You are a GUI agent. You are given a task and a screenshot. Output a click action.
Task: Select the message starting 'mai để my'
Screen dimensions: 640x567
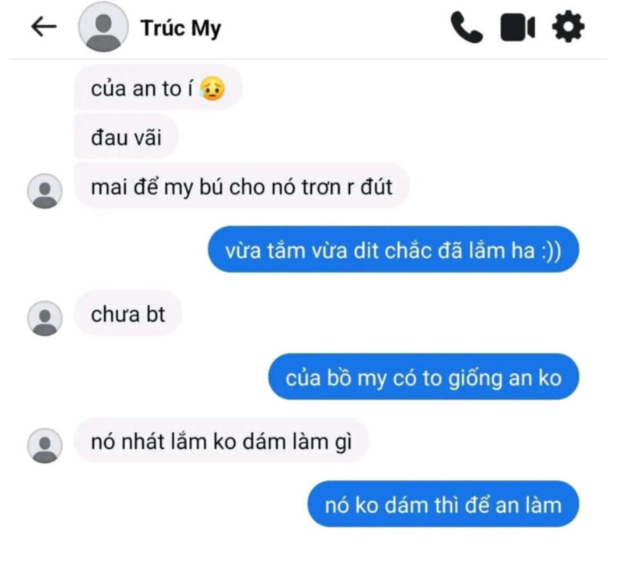[242, 187]
